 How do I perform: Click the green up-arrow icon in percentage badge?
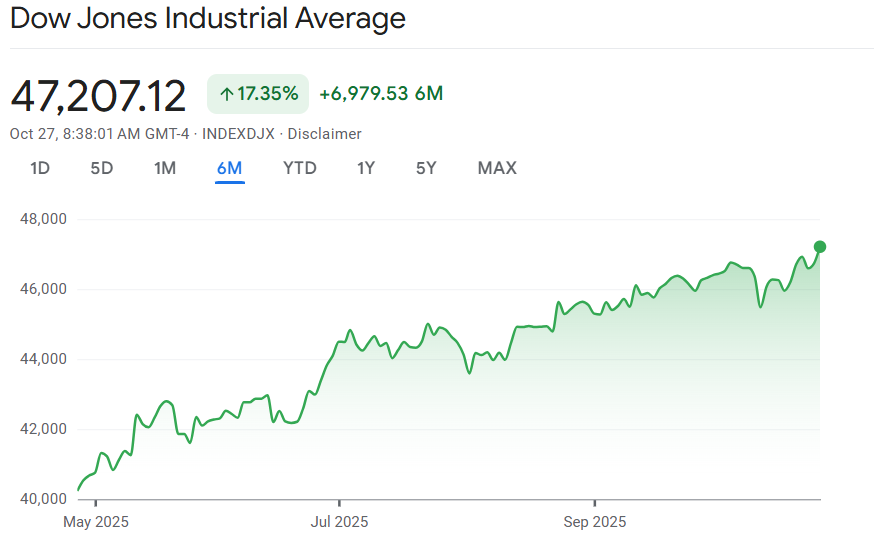point(226,95)
